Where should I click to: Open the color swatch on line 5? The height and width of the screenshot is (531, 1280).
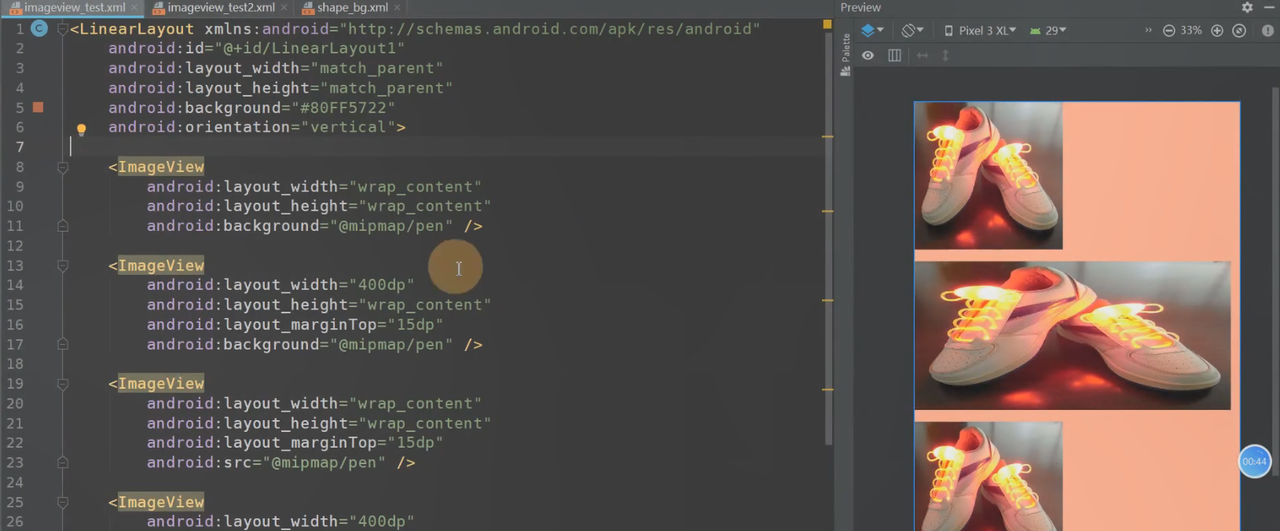pos(38,107)
